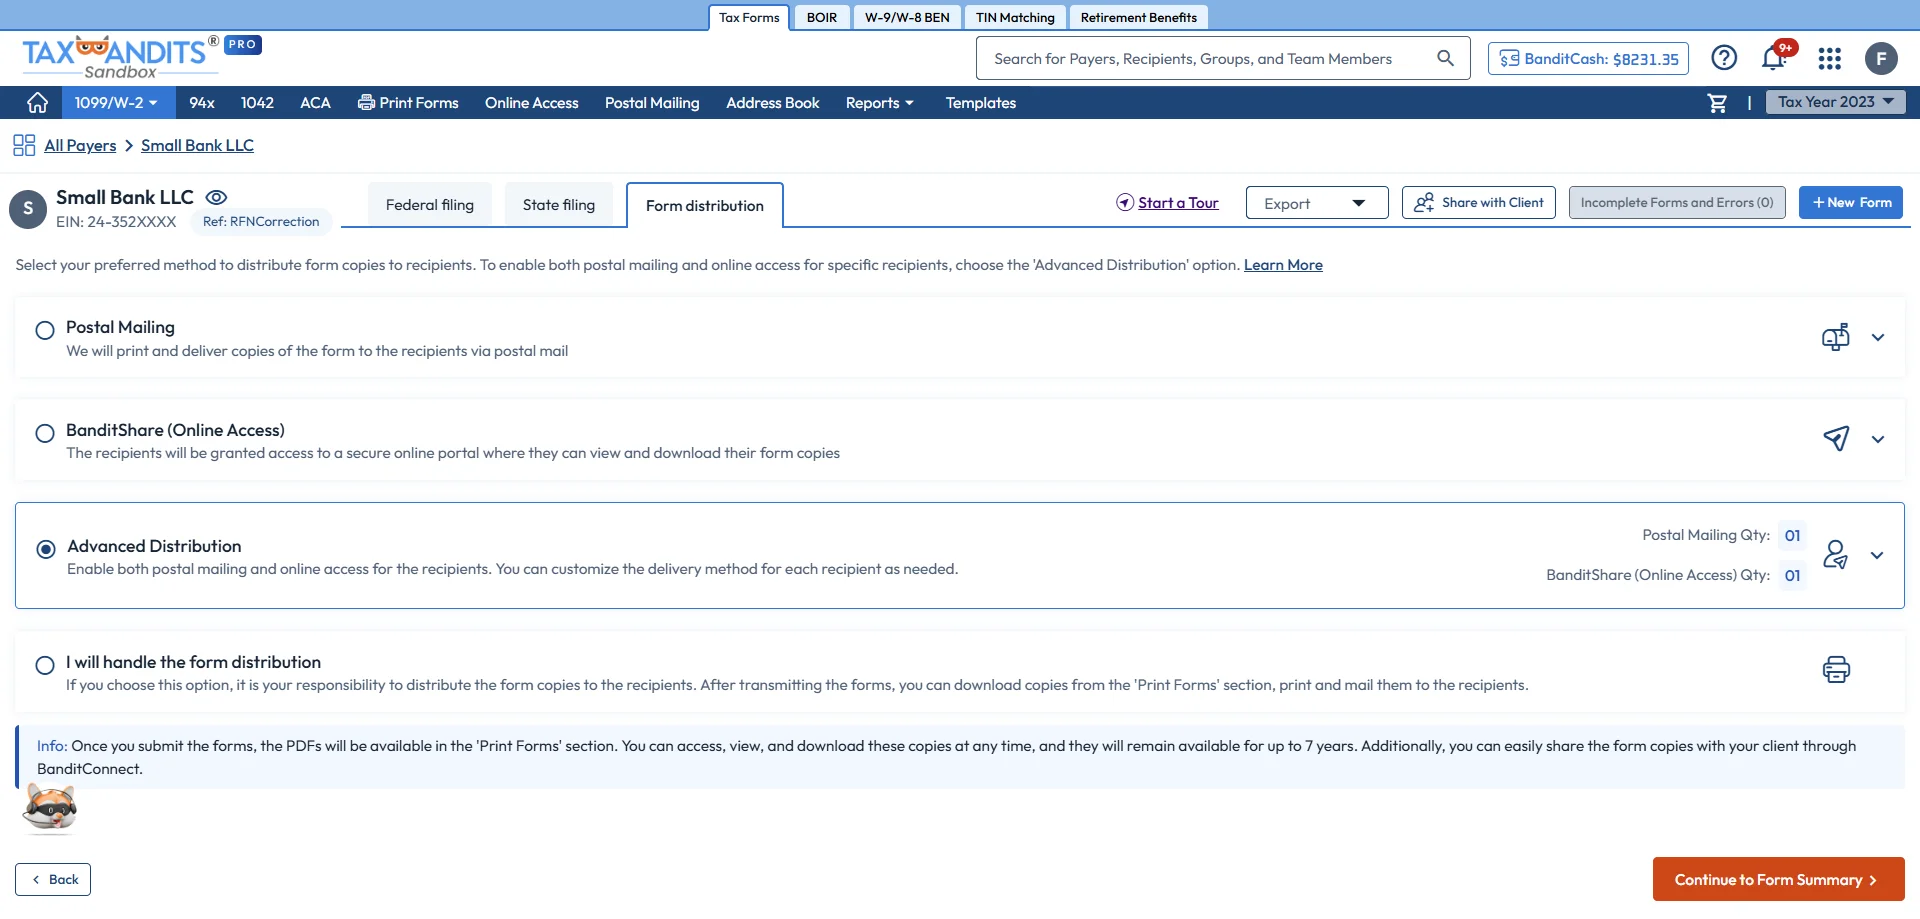
Task: Click the TaxBandits Pro logo
Action: [x=141, y=57]
